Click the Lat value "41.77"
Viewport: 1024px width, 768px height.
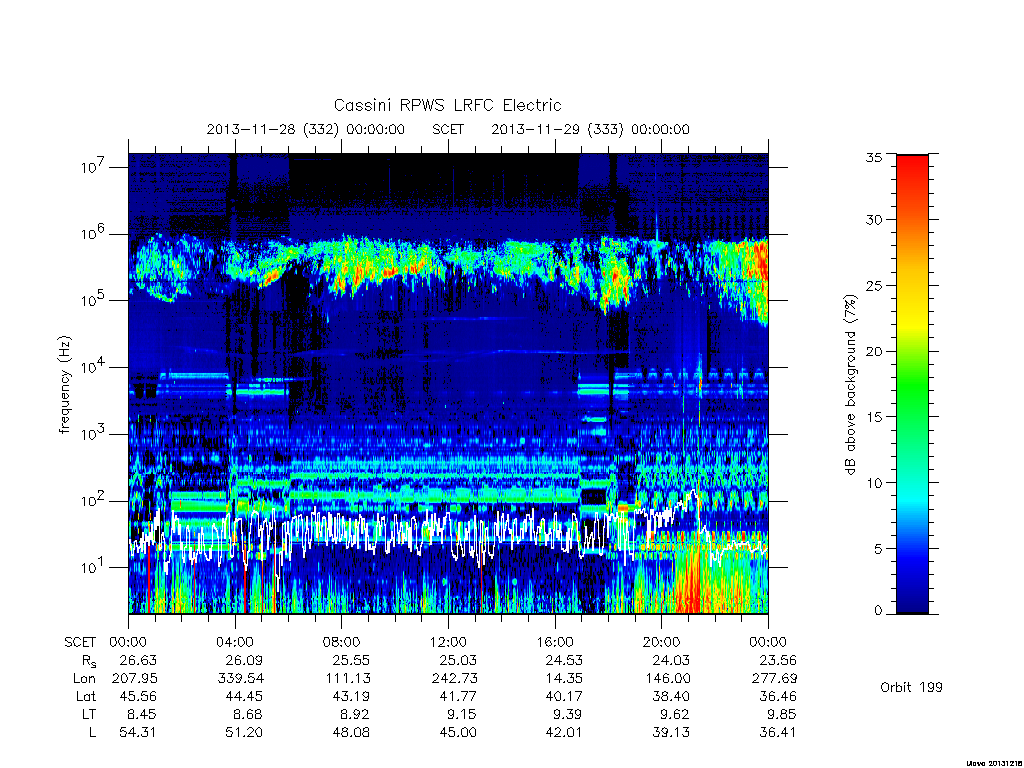click(x=458, y=696)
